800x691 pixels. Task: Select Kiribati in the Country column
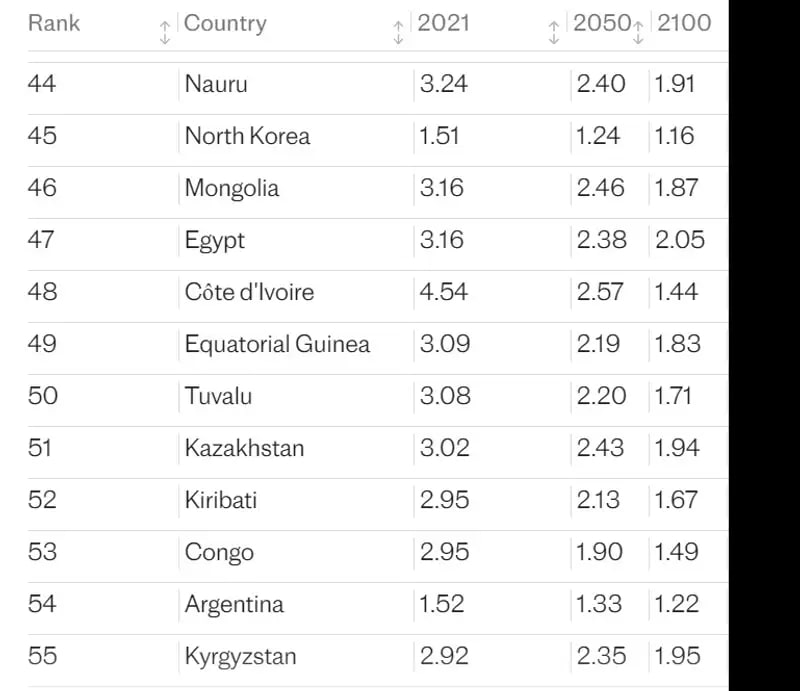click(x=221, y=500)
